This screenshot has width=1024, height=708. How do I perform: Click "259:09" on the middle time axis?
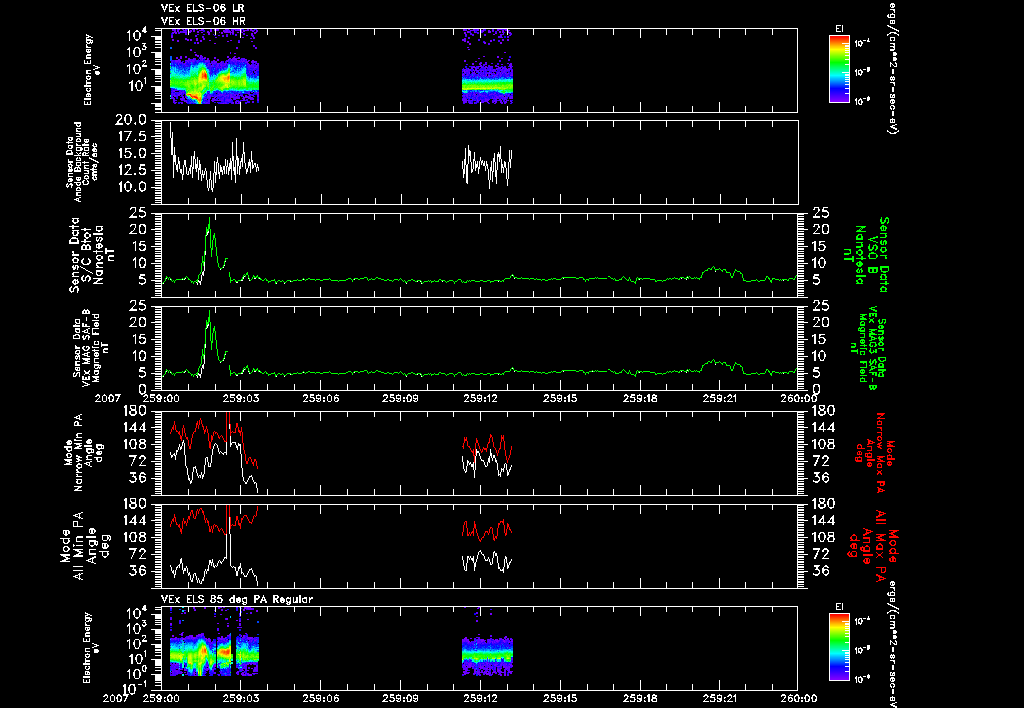click(400, 398)
